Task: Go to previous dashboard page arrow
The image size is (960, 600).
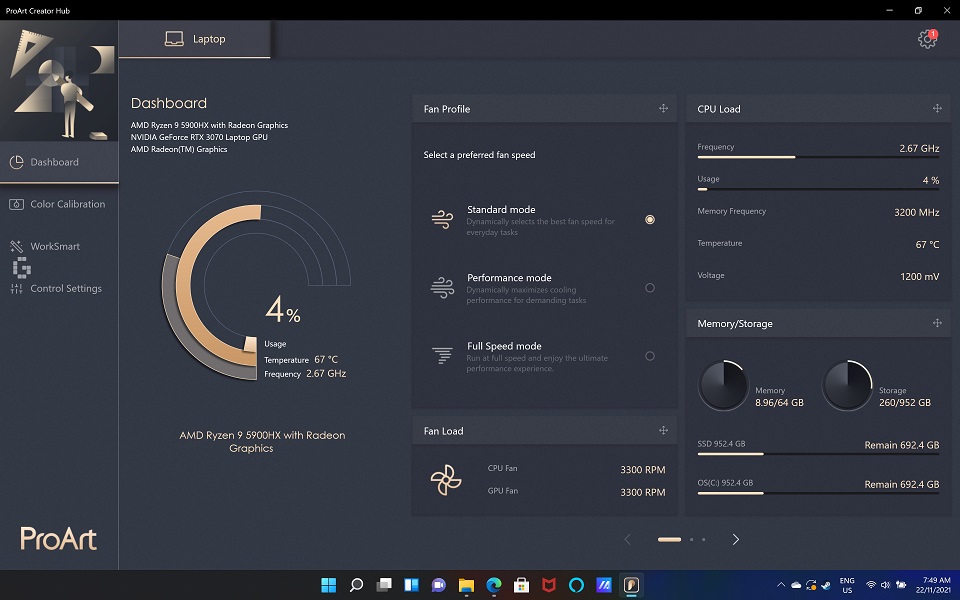Action: (628, 539)
